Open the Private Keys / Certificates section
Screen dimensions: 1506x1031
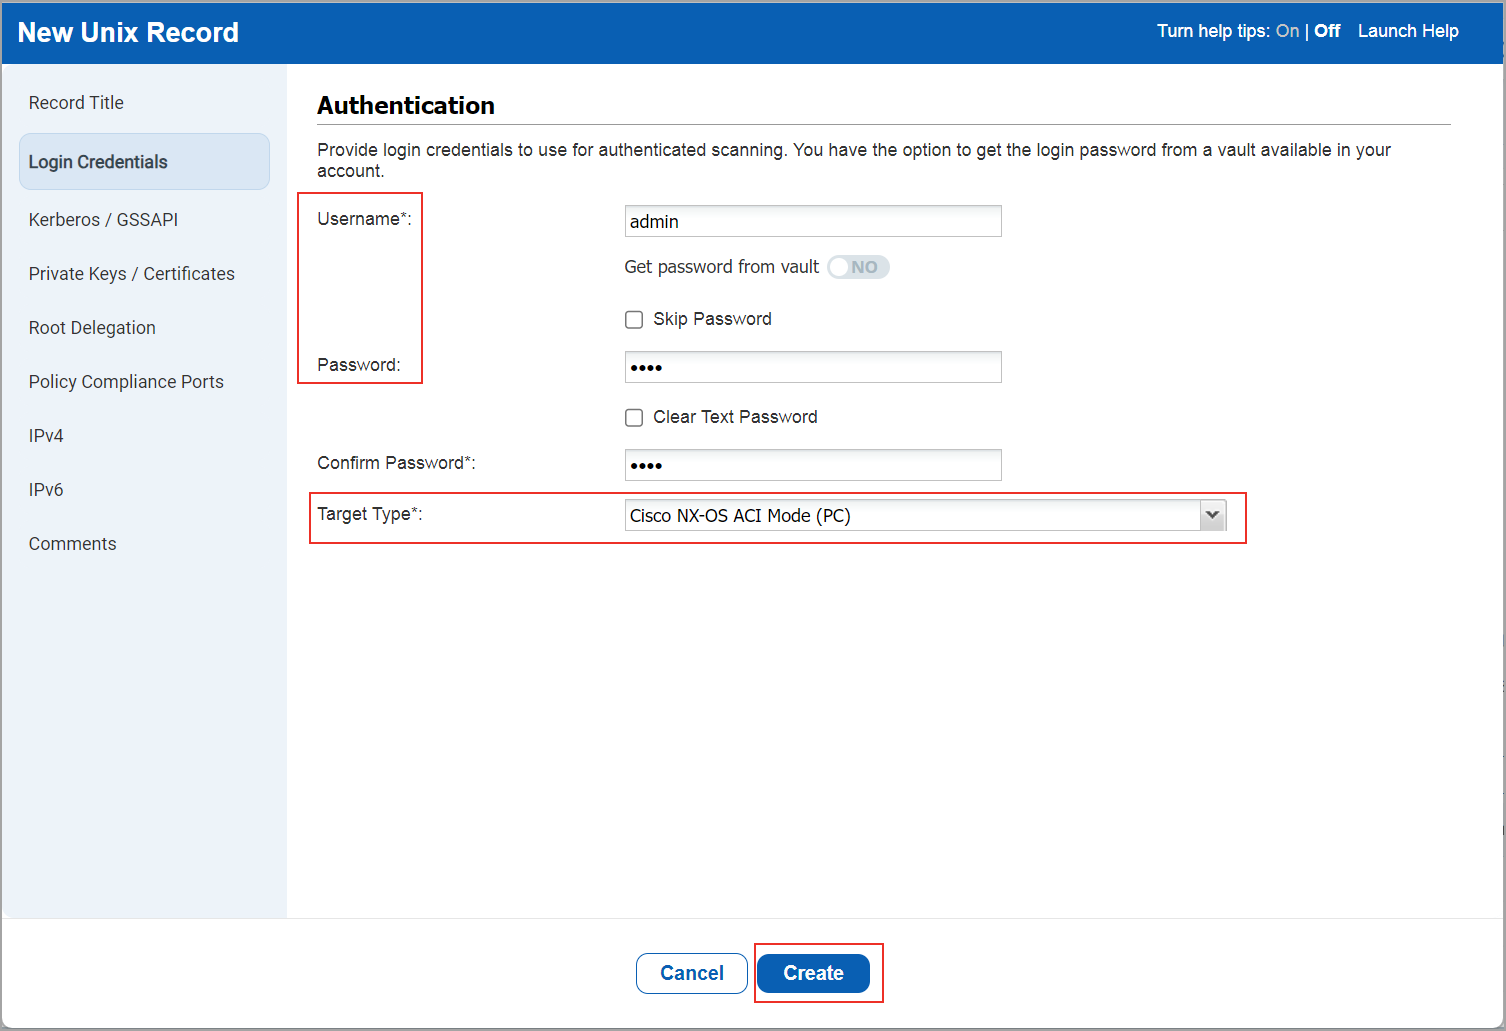(132, 273)
